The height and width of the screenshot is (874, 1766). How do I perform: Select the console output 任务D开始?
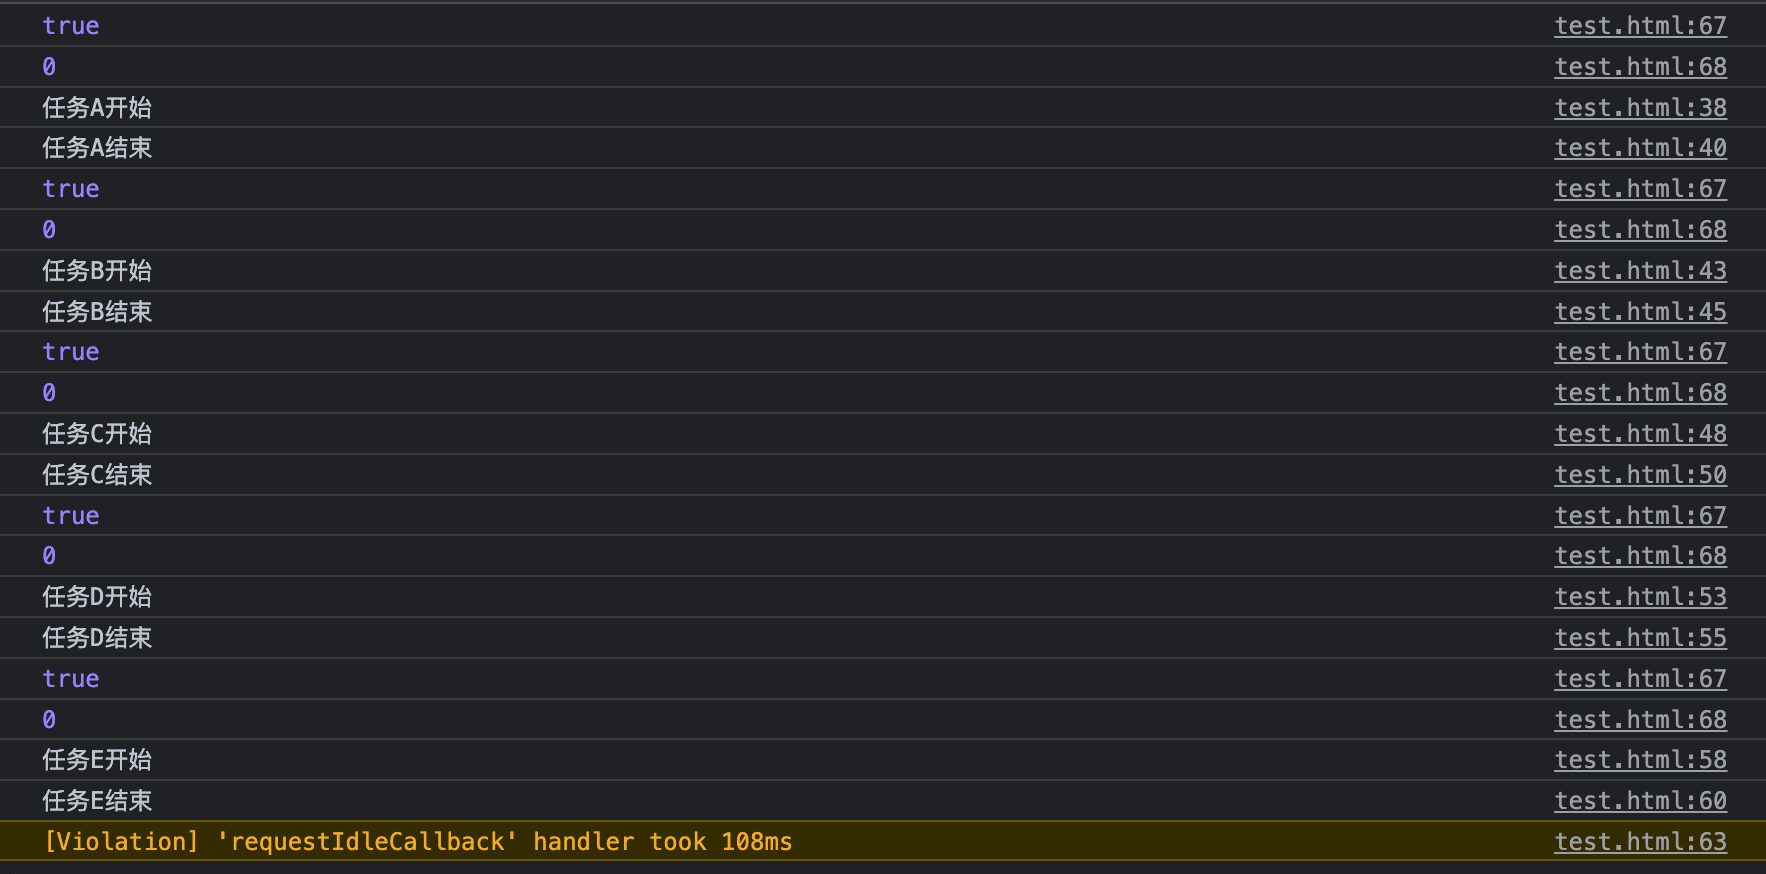(x=97, y=596)
